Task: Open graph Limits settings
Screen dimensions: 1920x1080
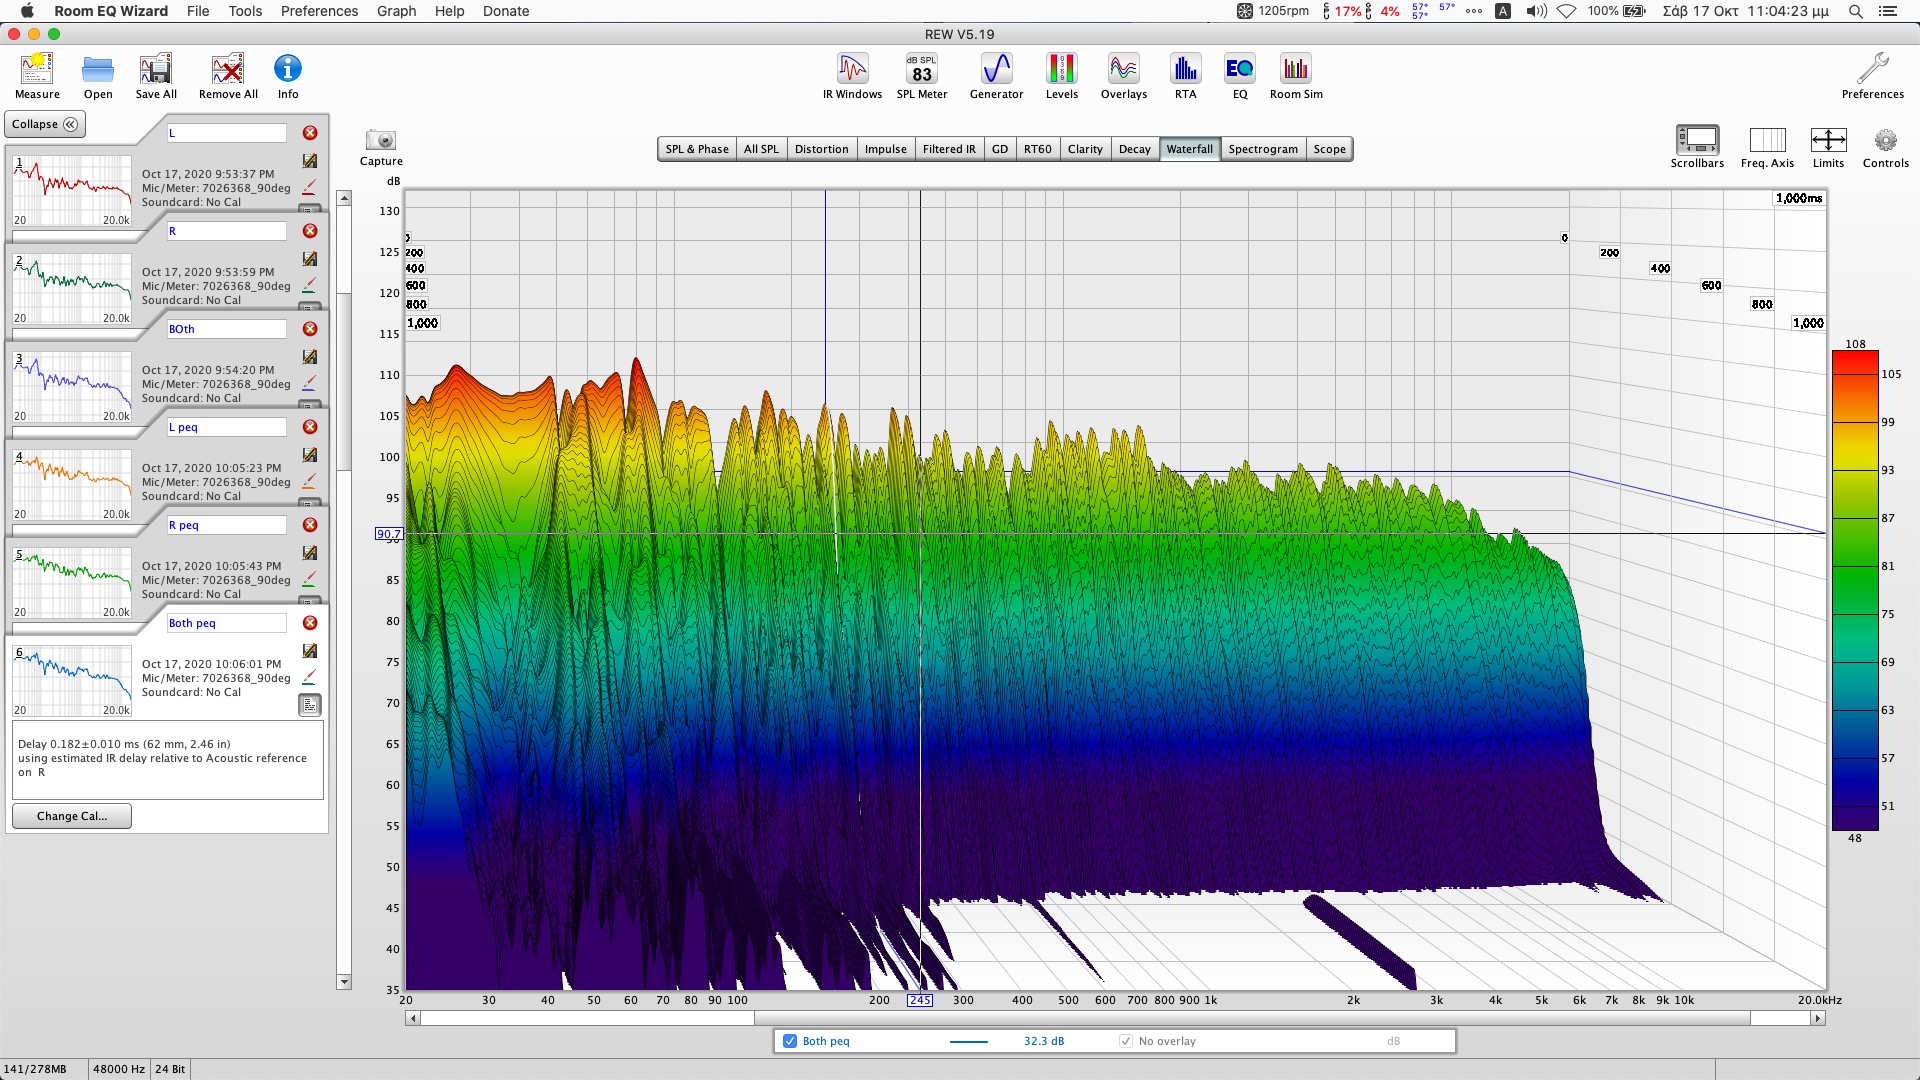Action: tap(1827, 146)
